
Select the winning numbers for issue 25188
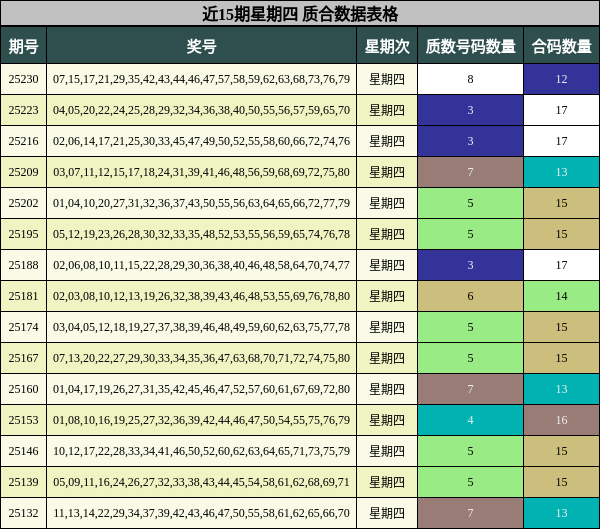click(201, 265)
